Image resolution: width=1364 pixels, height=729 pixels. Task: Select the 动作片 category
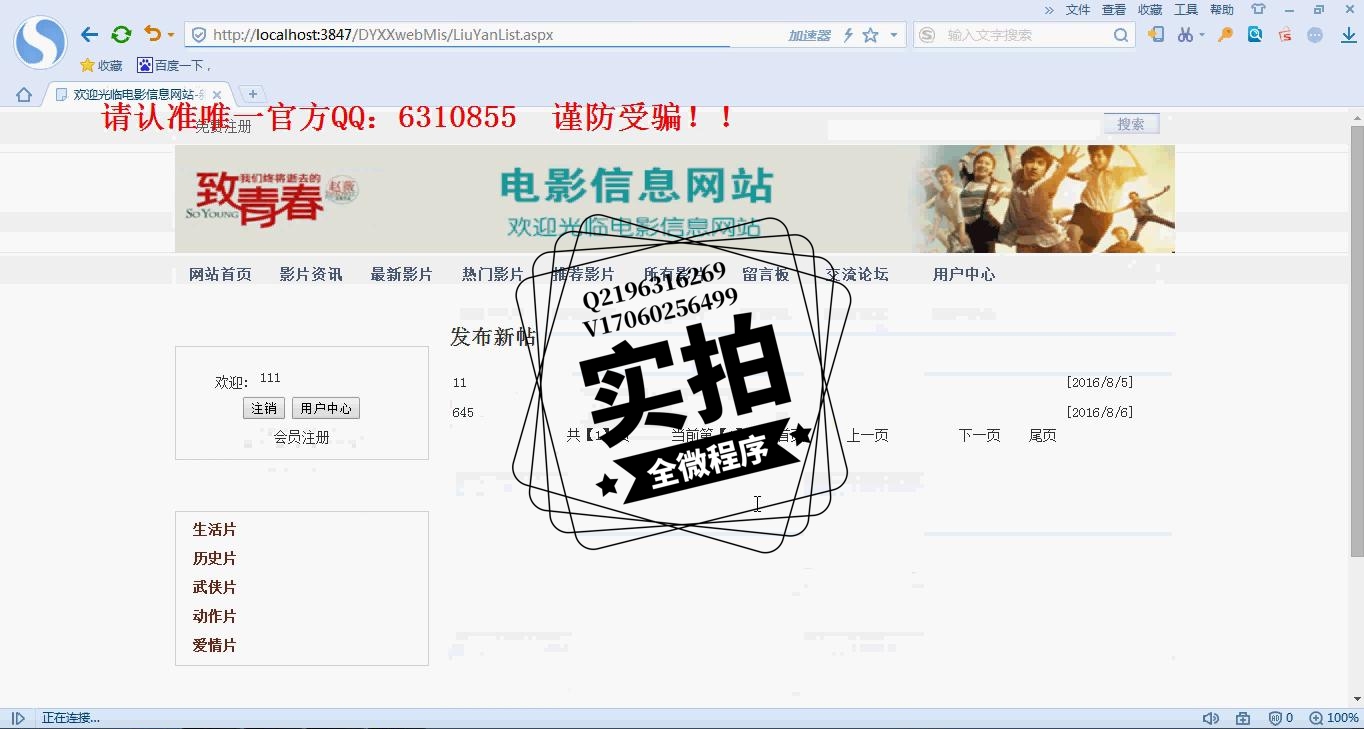(x=215, y=617)
